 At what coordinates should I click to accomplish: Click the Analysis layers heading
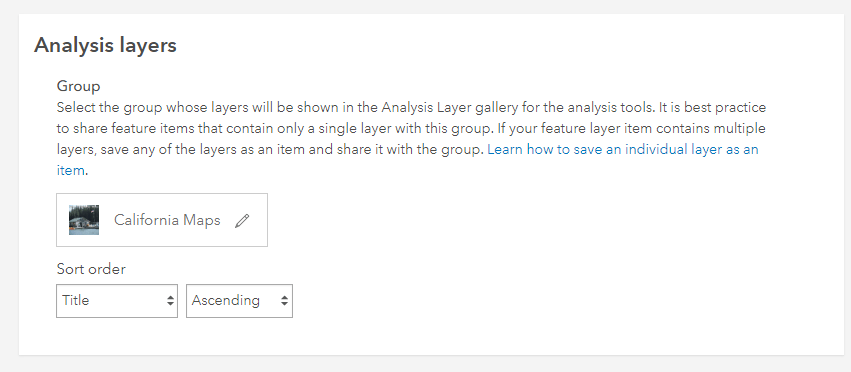(105, 45)
